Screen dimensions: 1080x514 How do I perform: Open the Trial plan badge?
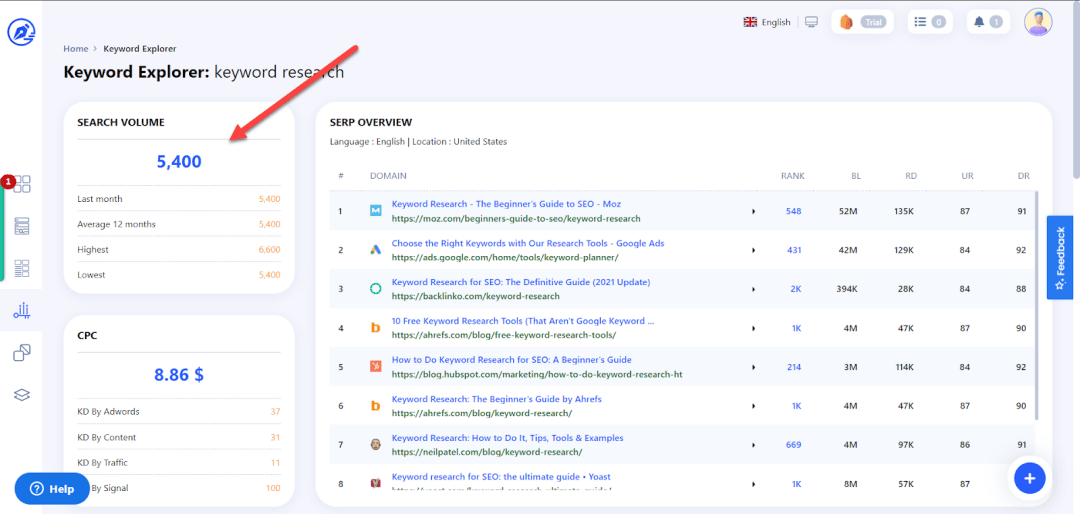point(862,22)
